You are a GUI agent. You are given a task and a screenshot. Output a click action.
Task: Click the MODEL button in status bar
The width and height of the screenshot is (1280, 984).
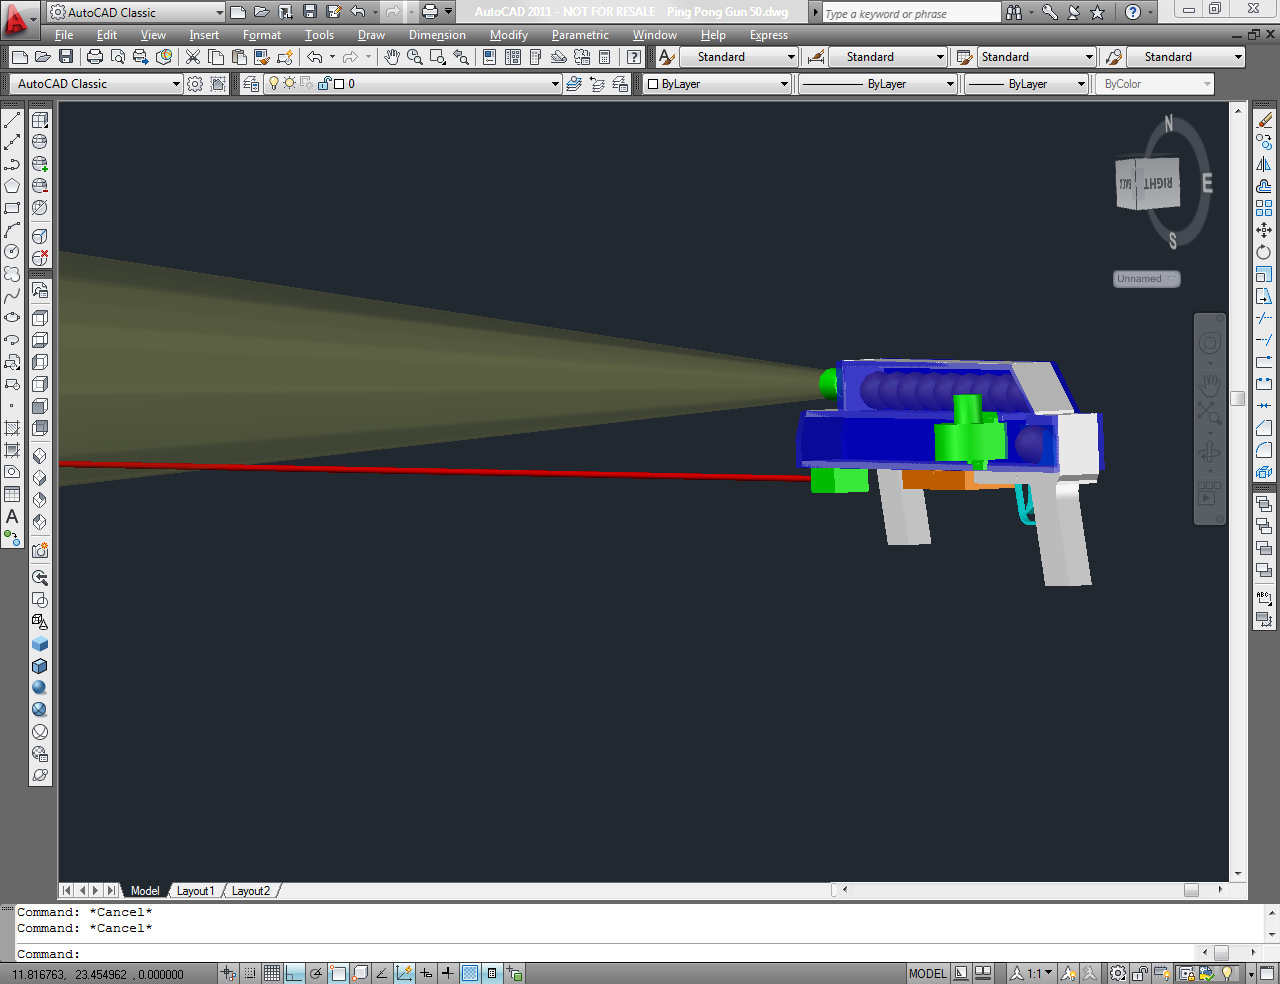pyautogui.click(x=927, y=973)
